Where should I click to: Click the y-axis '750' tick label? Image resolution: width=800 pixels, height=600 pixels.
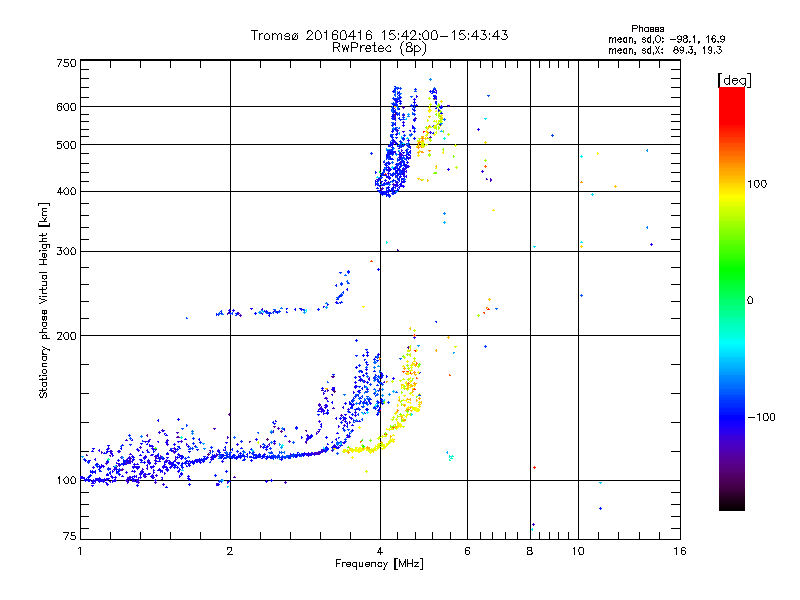tap(66, 63)
